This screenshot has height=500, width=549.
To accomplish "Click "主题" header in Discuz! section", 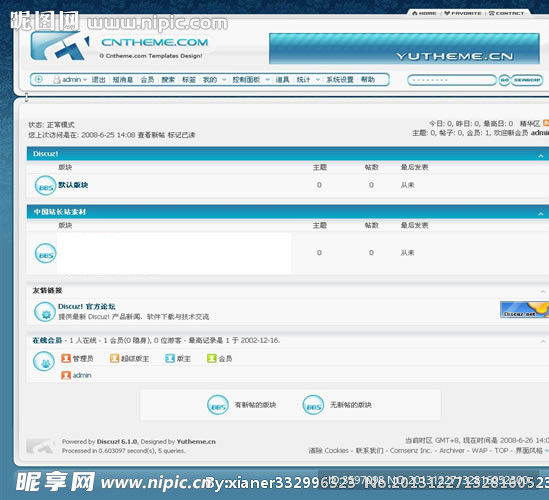I will point(319,167).
